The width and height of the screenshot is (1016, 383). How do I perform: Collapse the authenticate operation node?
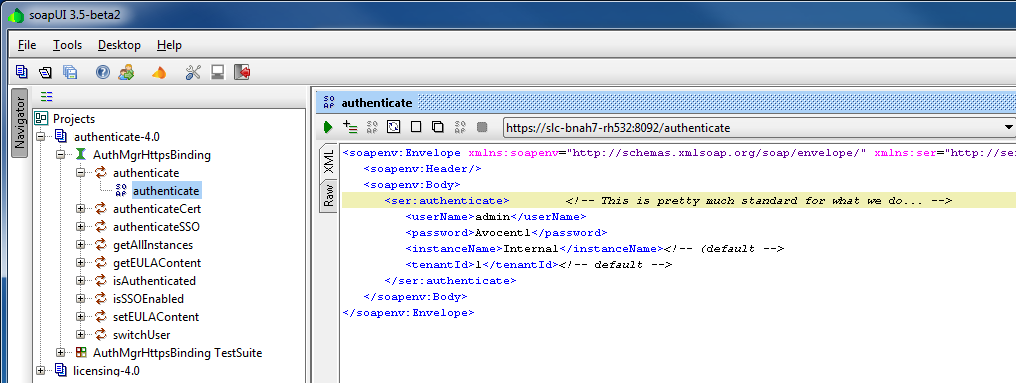click(80, 173)
